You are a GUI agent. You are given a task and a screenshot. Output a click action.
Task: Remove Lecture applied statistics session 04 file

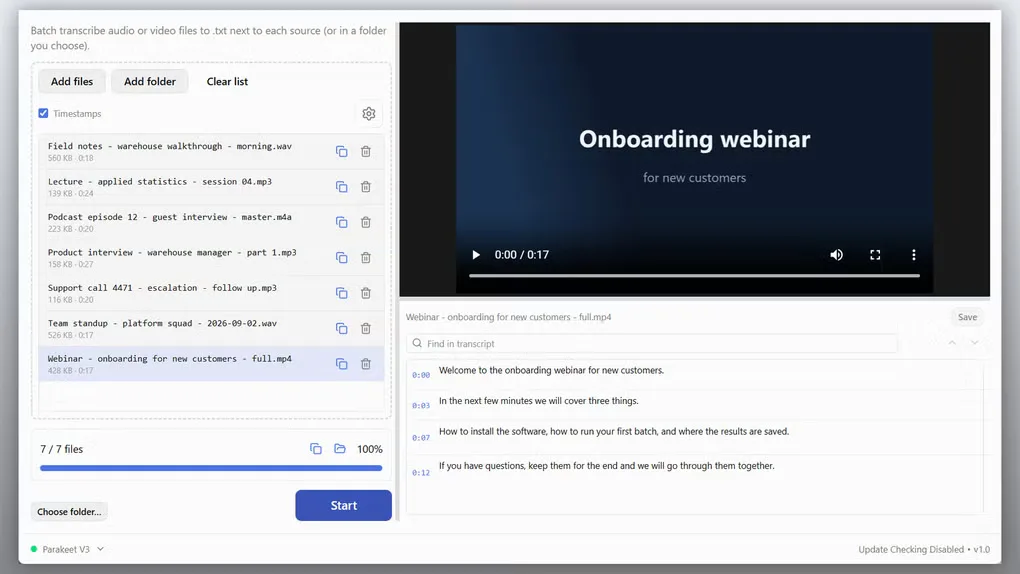(366, 187)
